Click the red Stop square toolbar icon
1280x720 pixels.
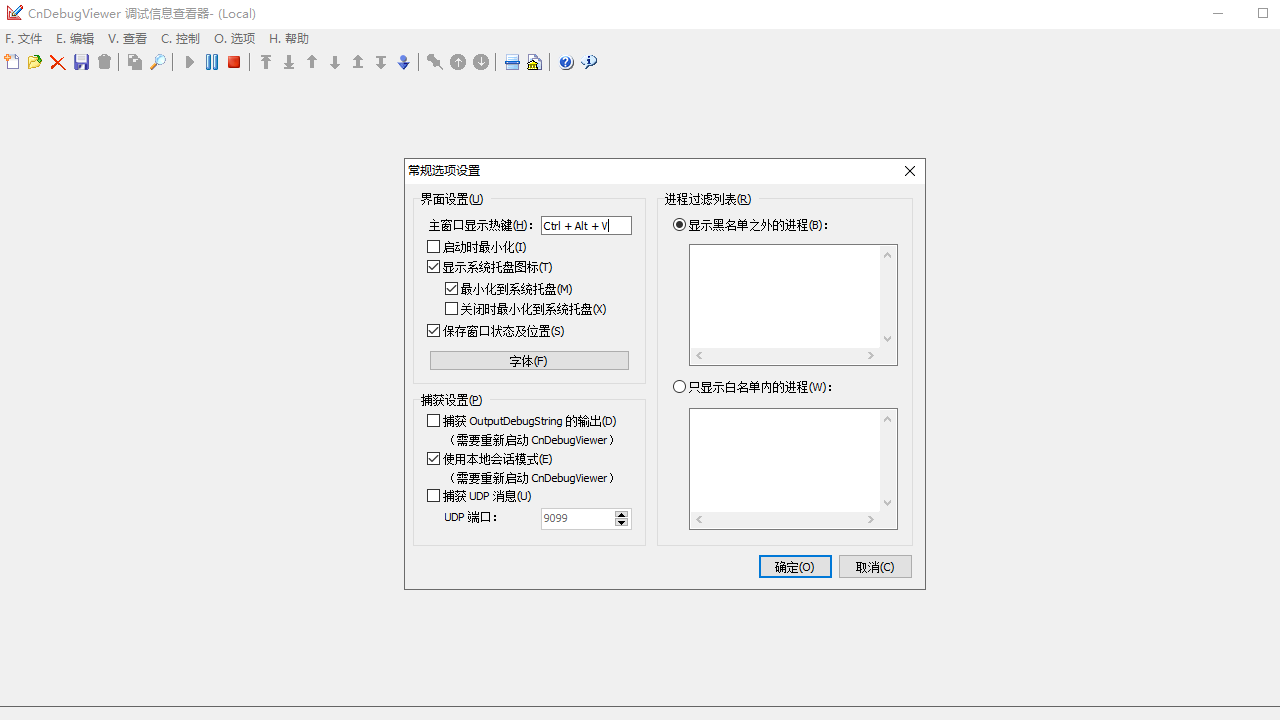click(x=234, y=62)
